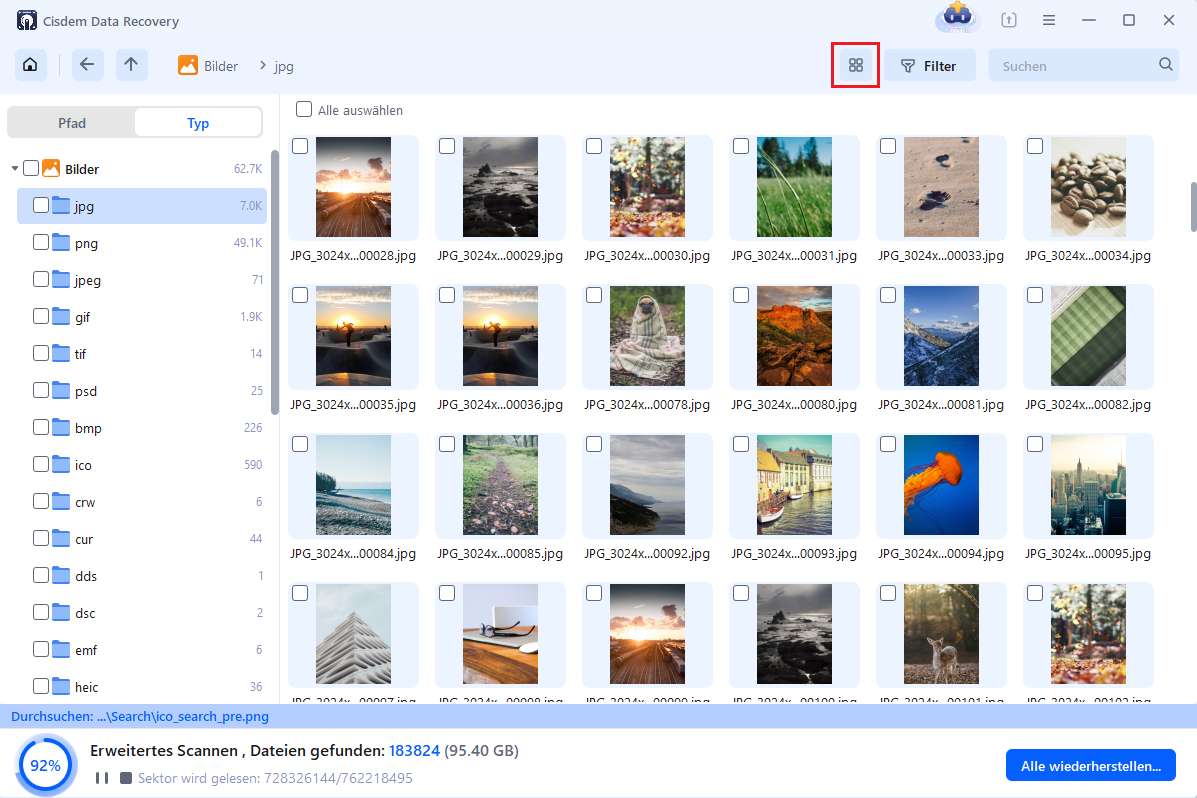Viewport: 1197px width, 798px height.
Task: Check the Alle auswählen checkbox
Action: [x=304, y=110]
